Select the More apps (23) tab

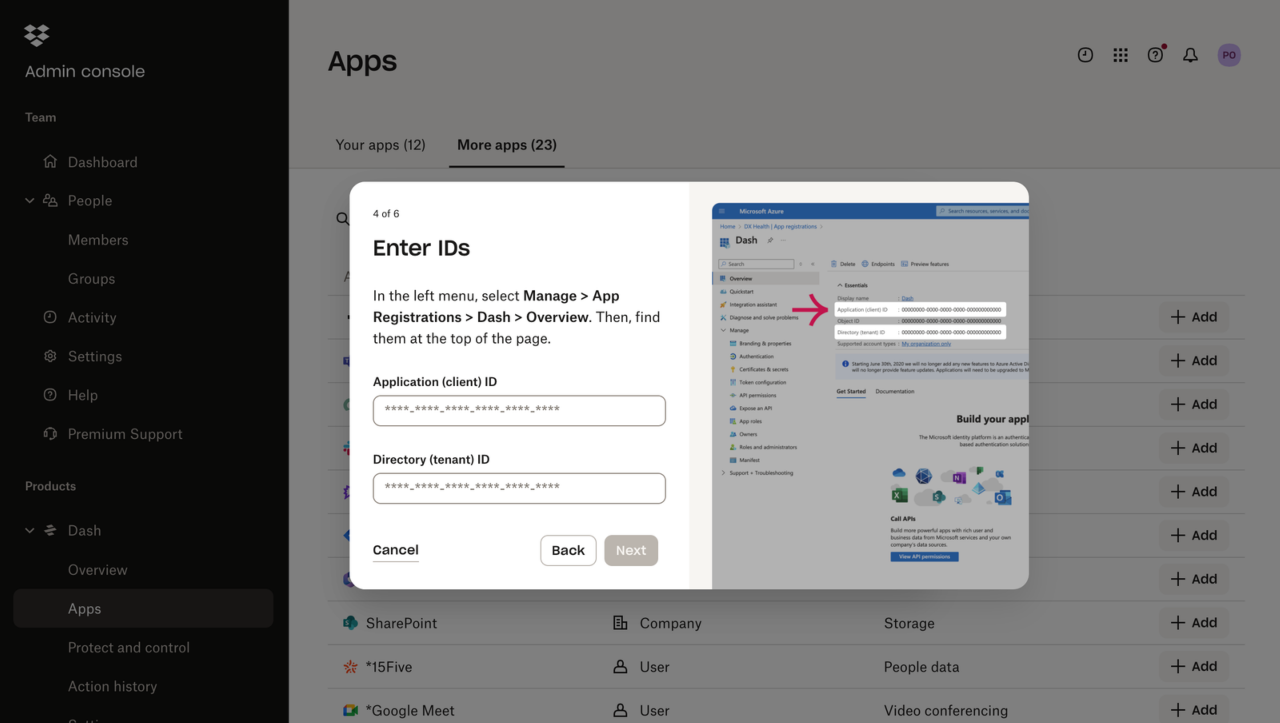click(506, 145)
